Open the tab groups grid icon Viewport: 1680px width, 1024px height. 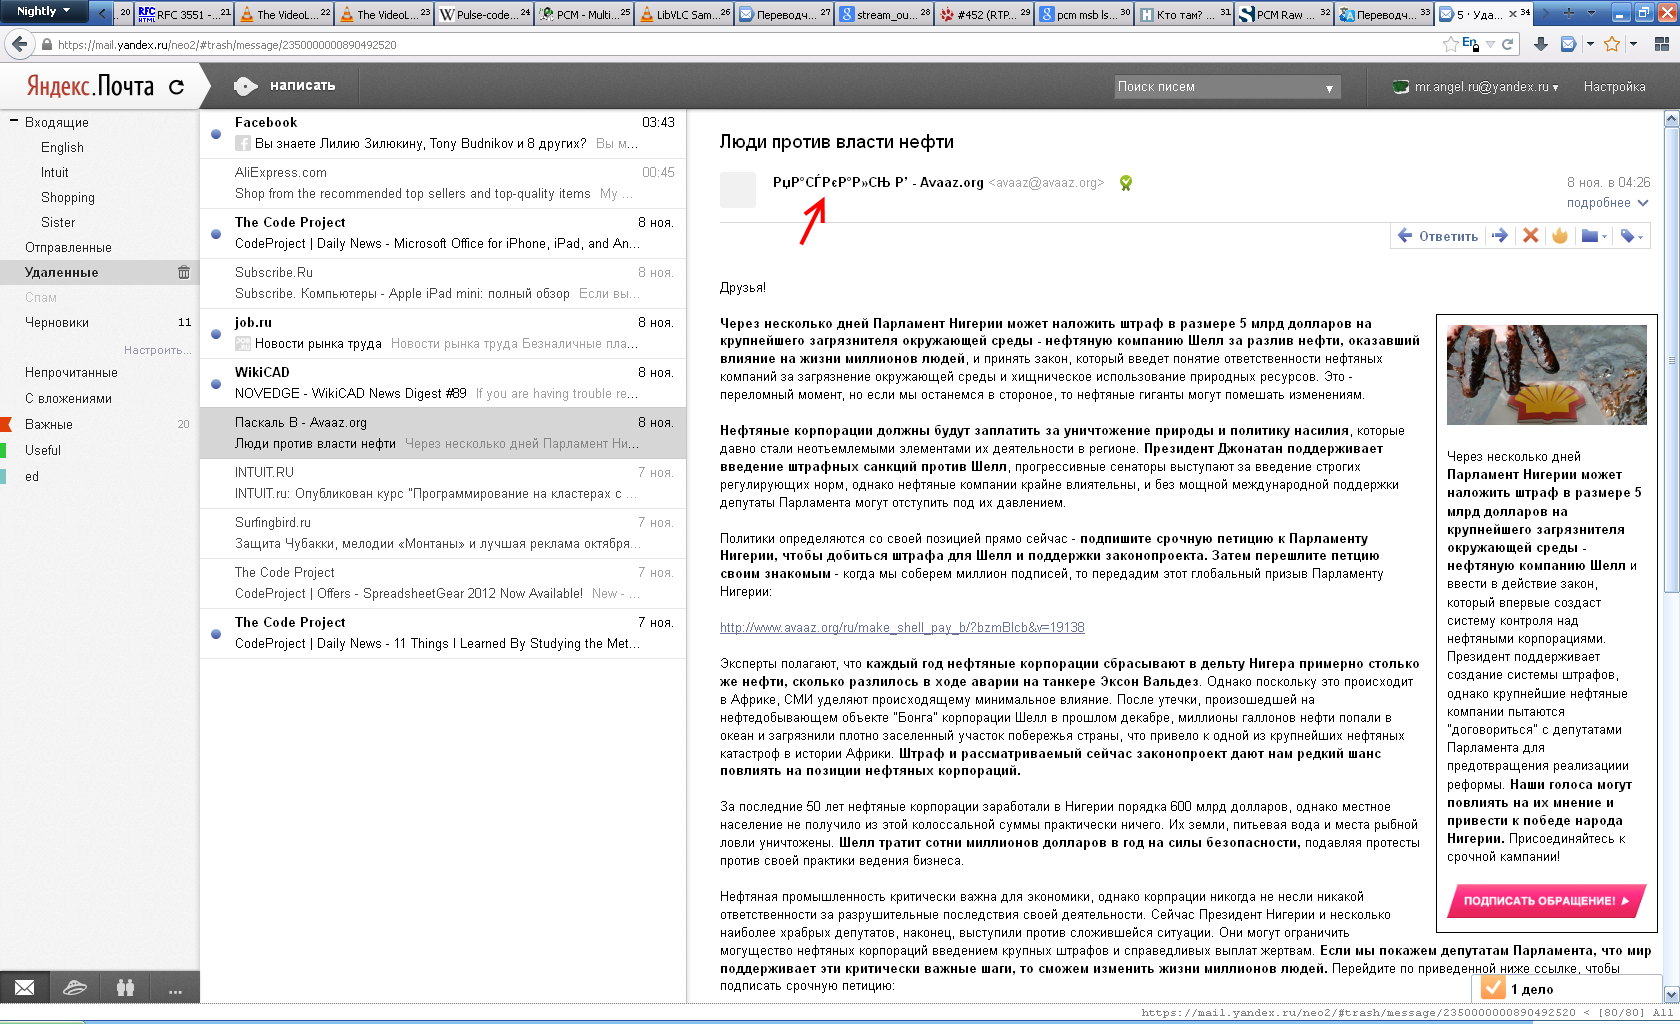(x=1662, y=44)
